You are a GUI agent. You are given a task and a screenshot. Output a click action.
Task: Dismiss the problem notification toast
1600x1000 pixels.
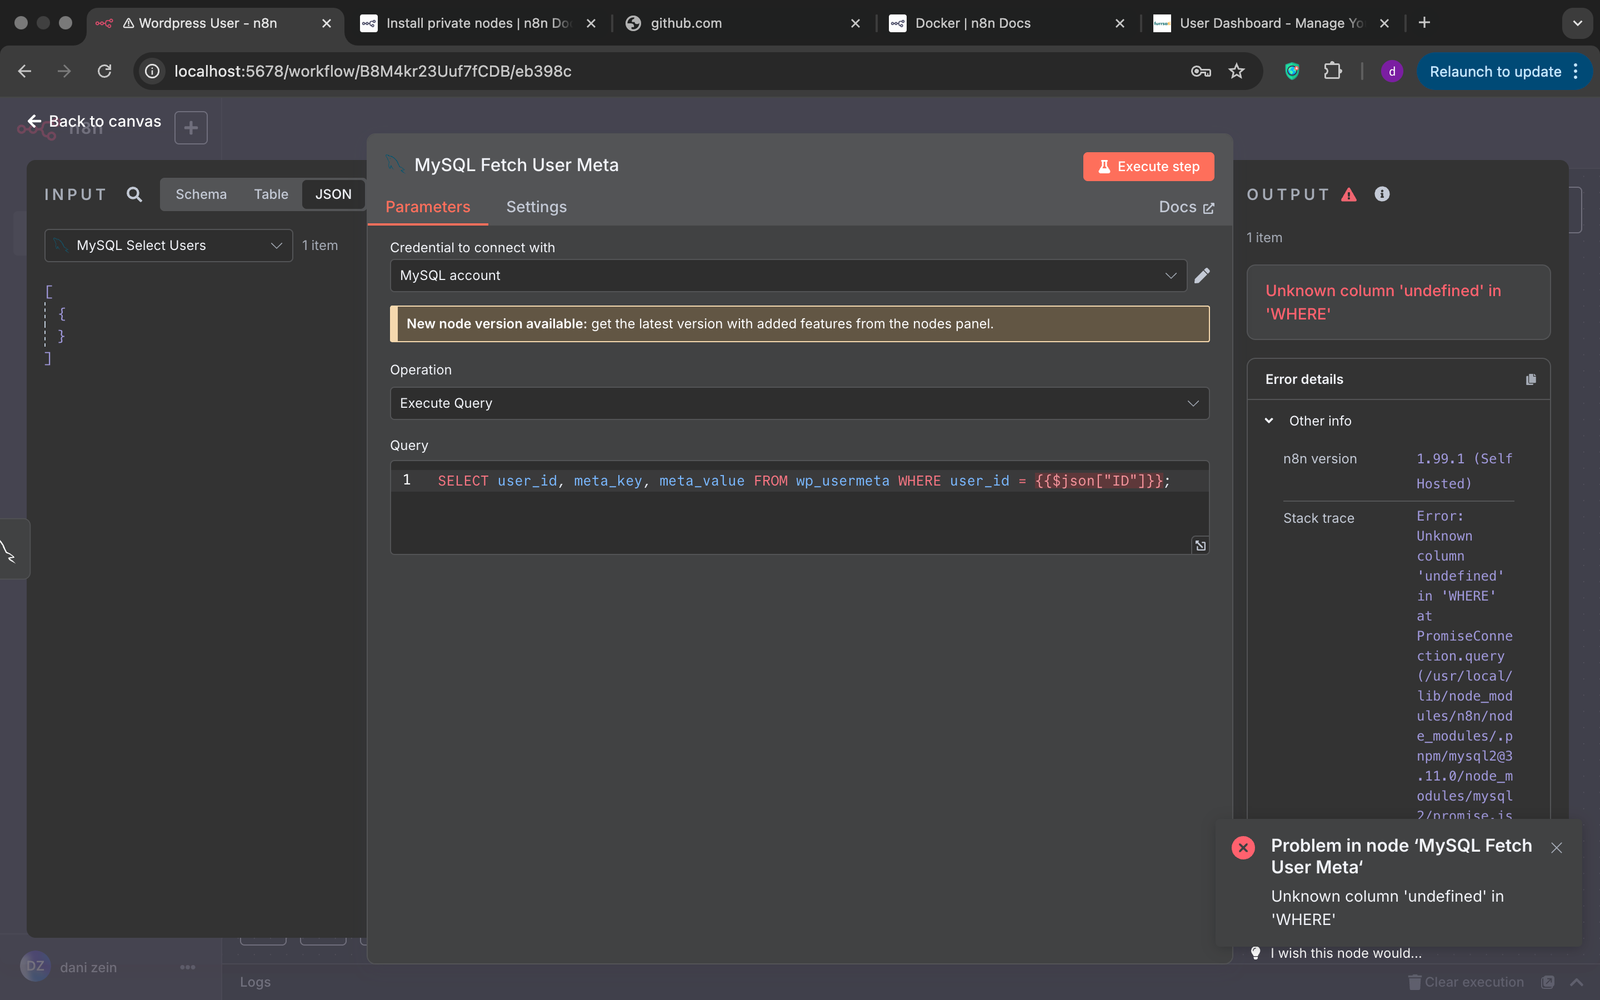pos(1556,848)
